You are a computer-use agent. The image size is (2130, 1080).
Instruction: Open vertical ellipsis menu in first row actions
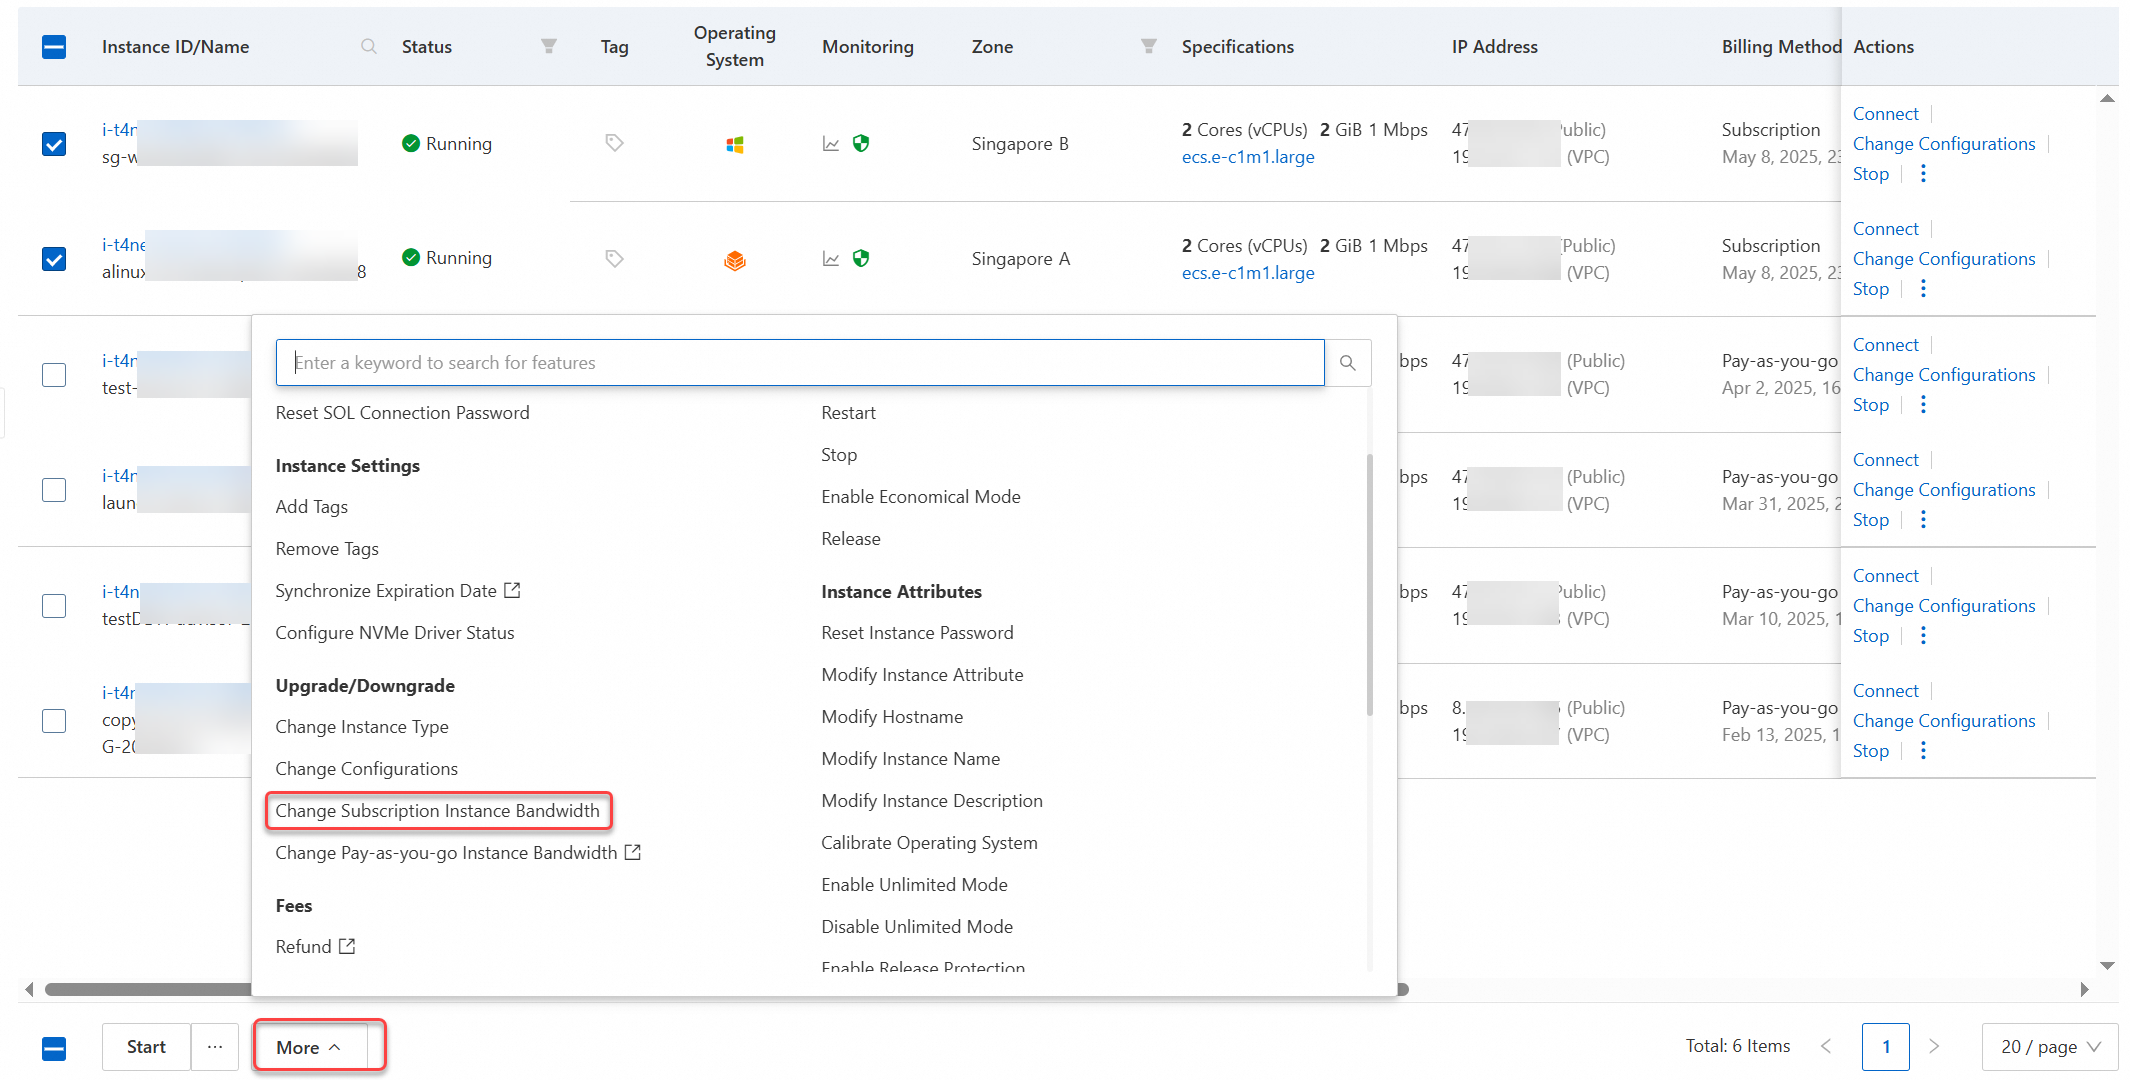pos(1923,174)
